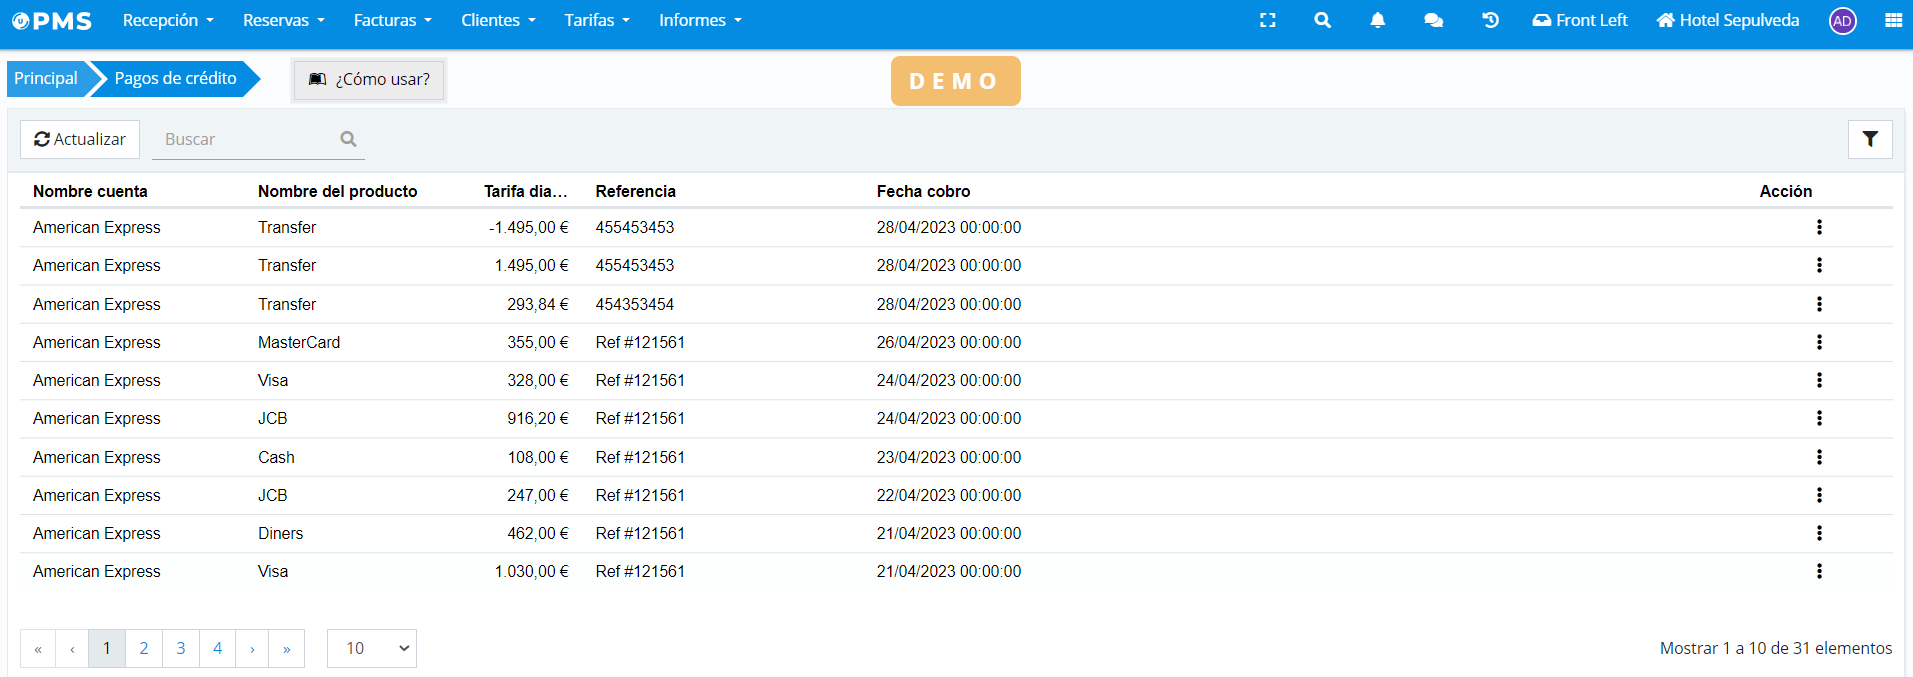1913x677 pixels.
Task: Open the chat messages icon
Action: tap(1433, 20)
